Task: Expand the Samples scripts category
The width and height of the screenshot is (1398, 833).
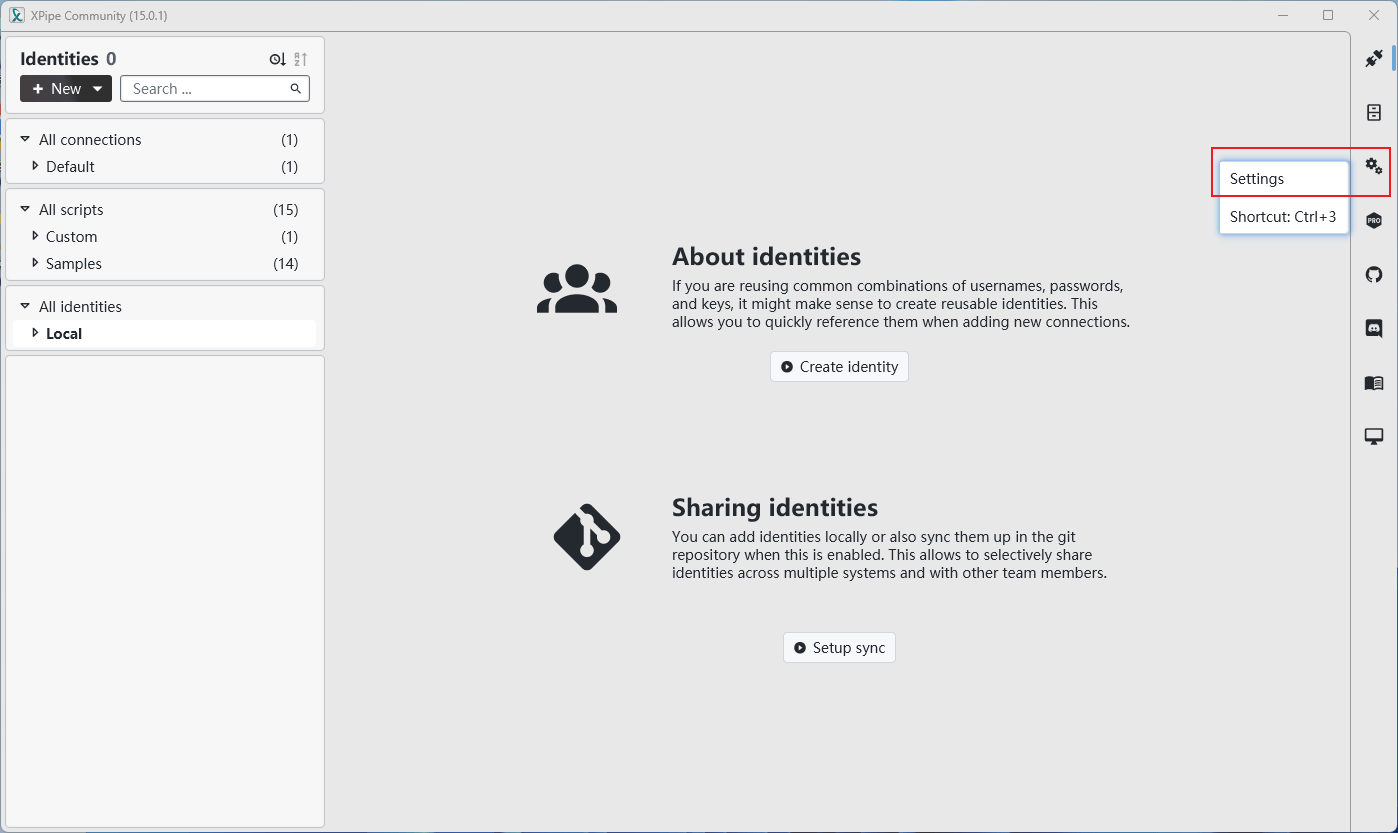Action: coord(35,263)
